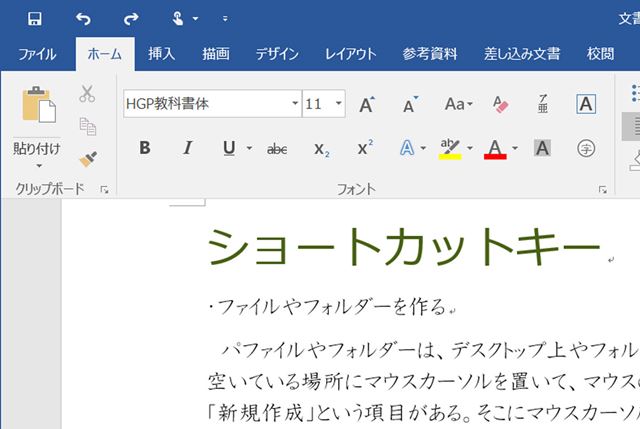Toggle superscript formatting

[x=365, y=147]
